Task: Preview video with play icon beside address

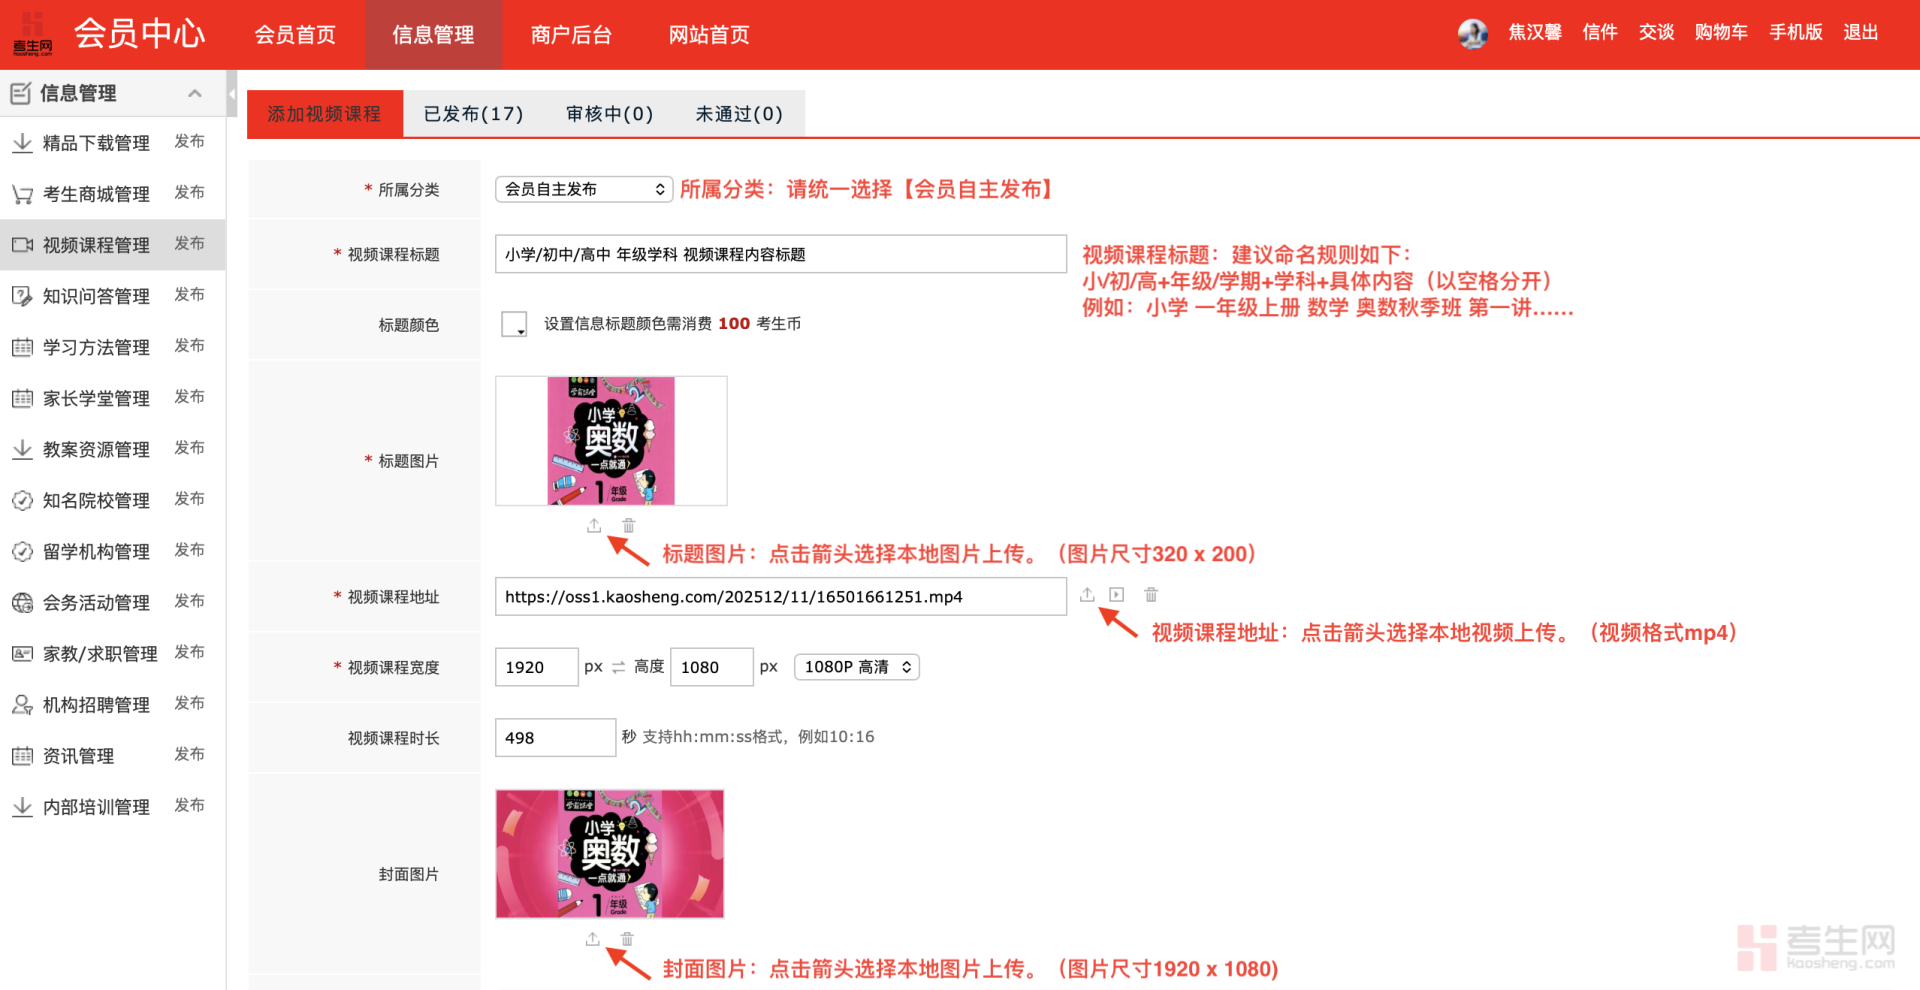Action: [x=1117, y=595]
